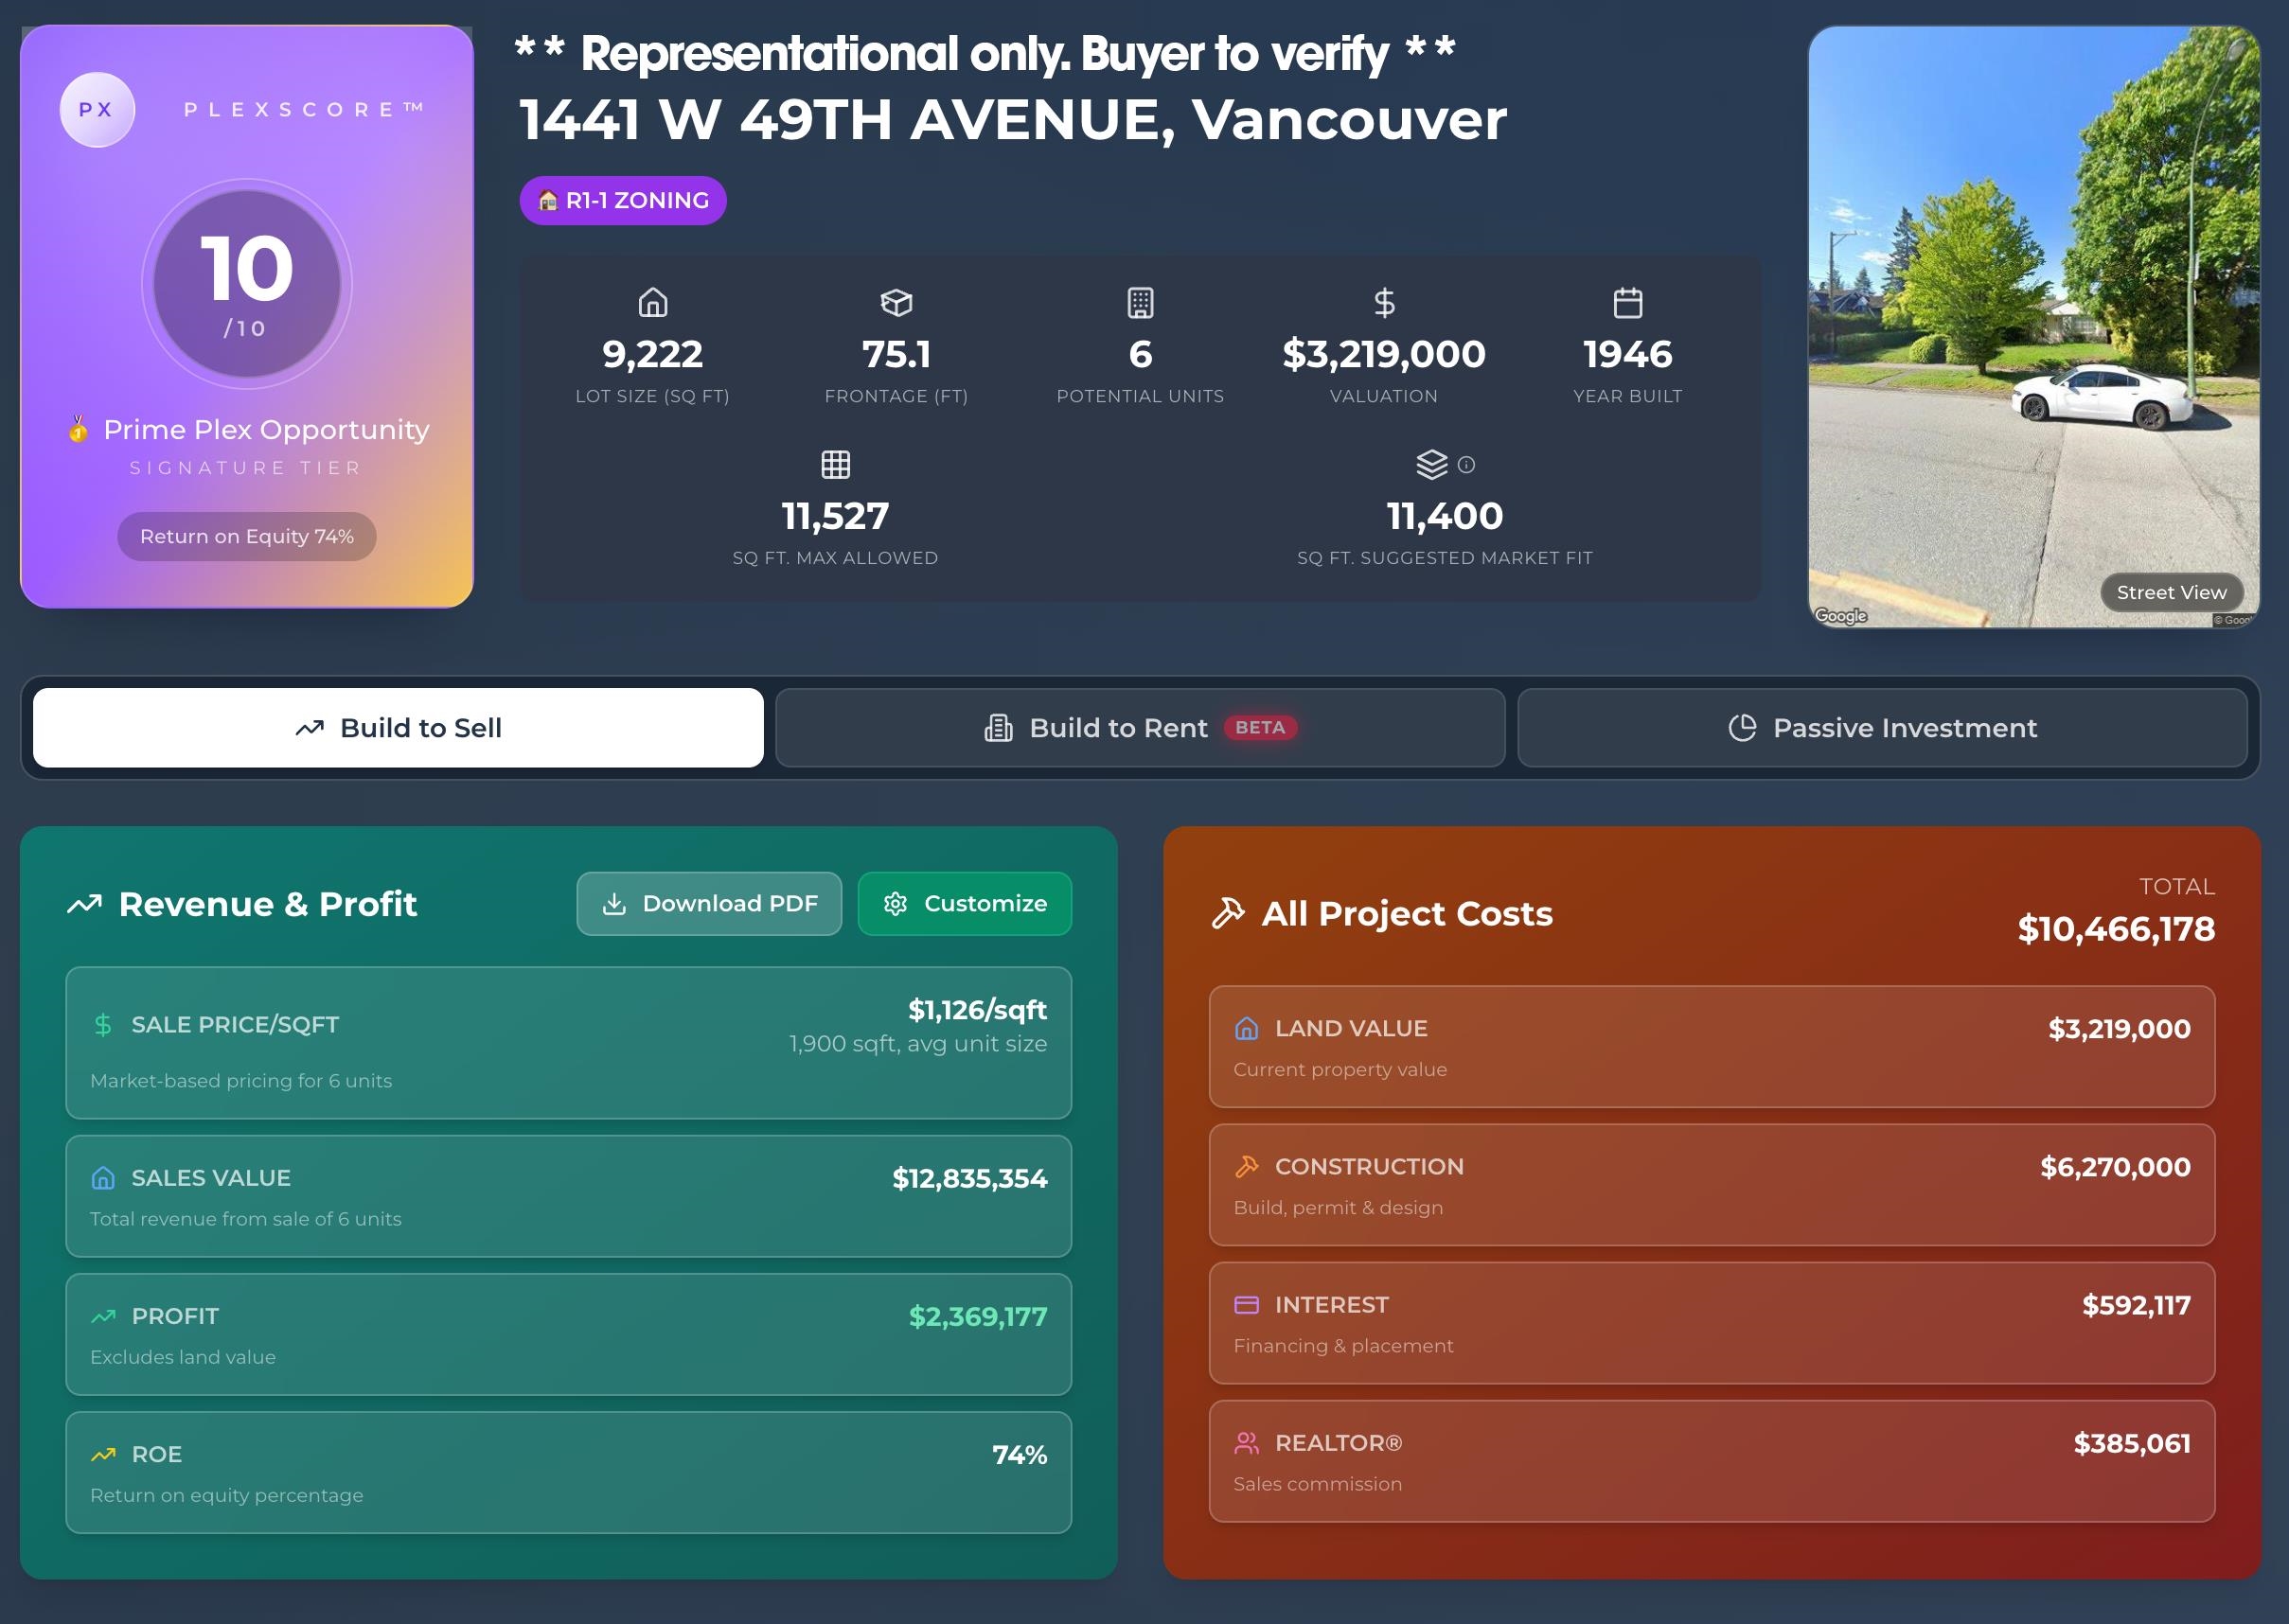2289x1624 pixels.
Task: Click the dollar icon above Valuation
Action: click(1384, 302)
